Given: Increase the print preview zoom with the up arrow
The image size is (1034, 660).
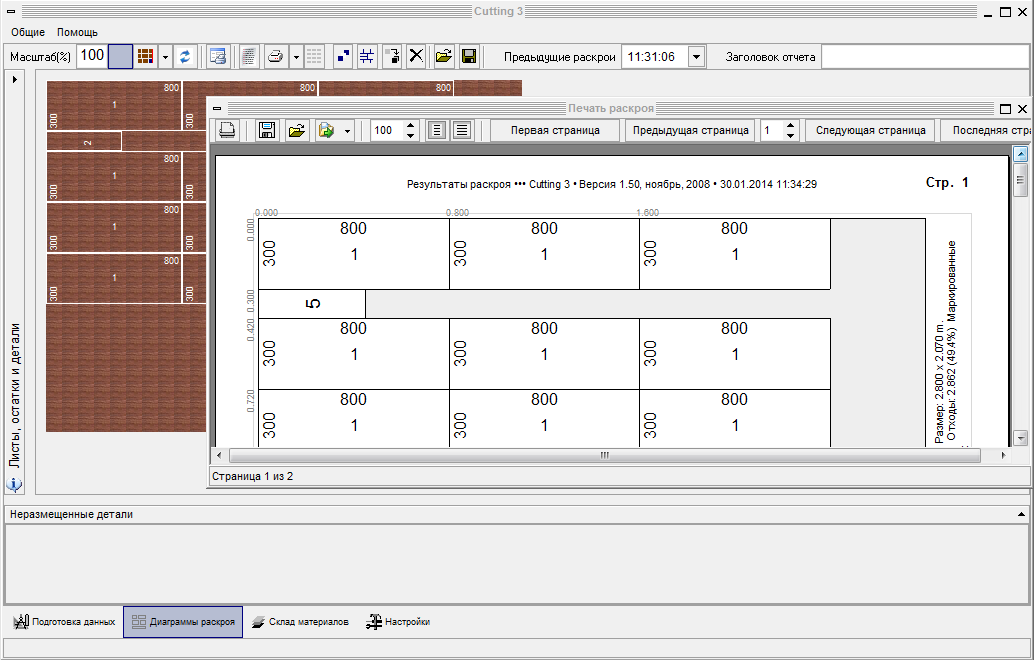Looking at the screenshot, I should pos(410,125).
